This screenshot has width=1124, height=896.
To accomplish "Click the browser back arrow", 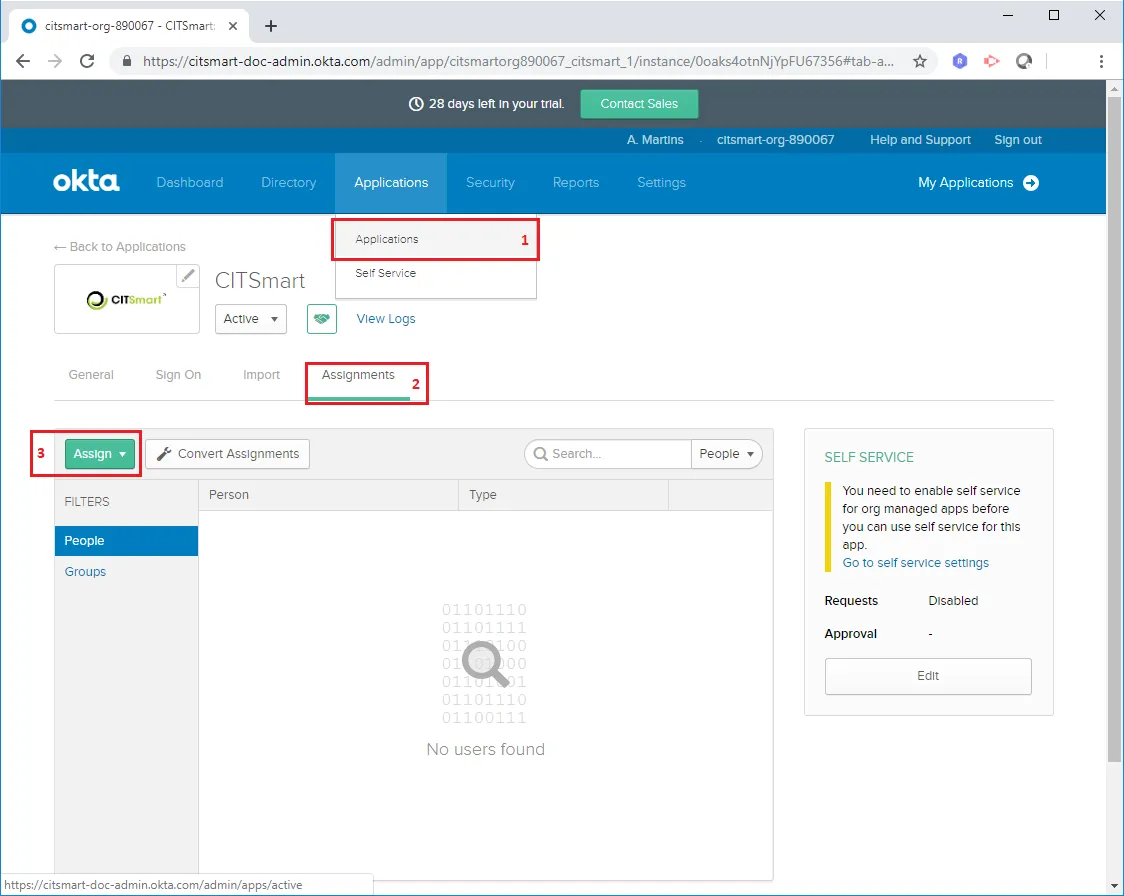I will click(x=23, y=62).
